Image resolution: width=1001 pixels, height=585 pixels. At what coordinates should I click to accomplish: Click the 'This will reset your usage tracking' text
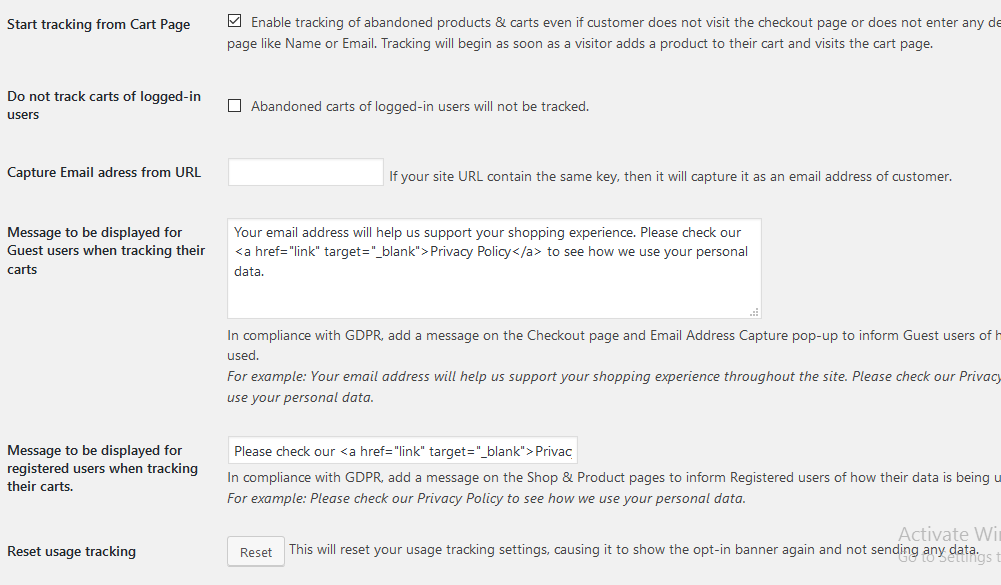pyautogui.click(x=633, y=549)
